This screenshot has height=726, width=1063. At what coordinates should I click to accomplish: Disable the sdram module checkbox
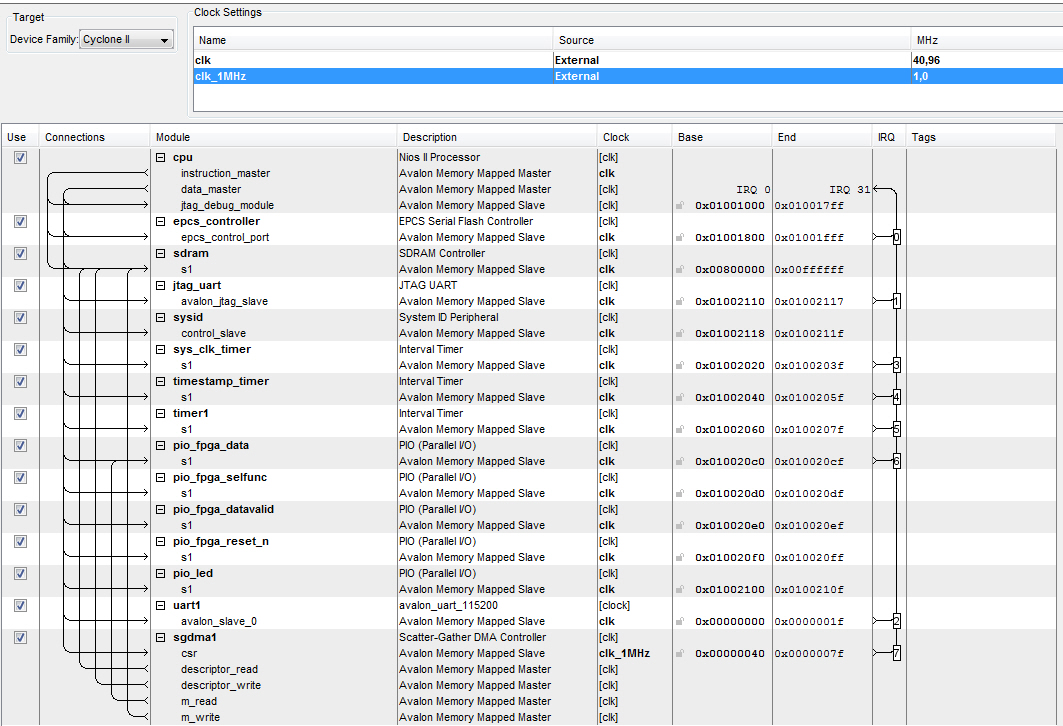point(20,254)
